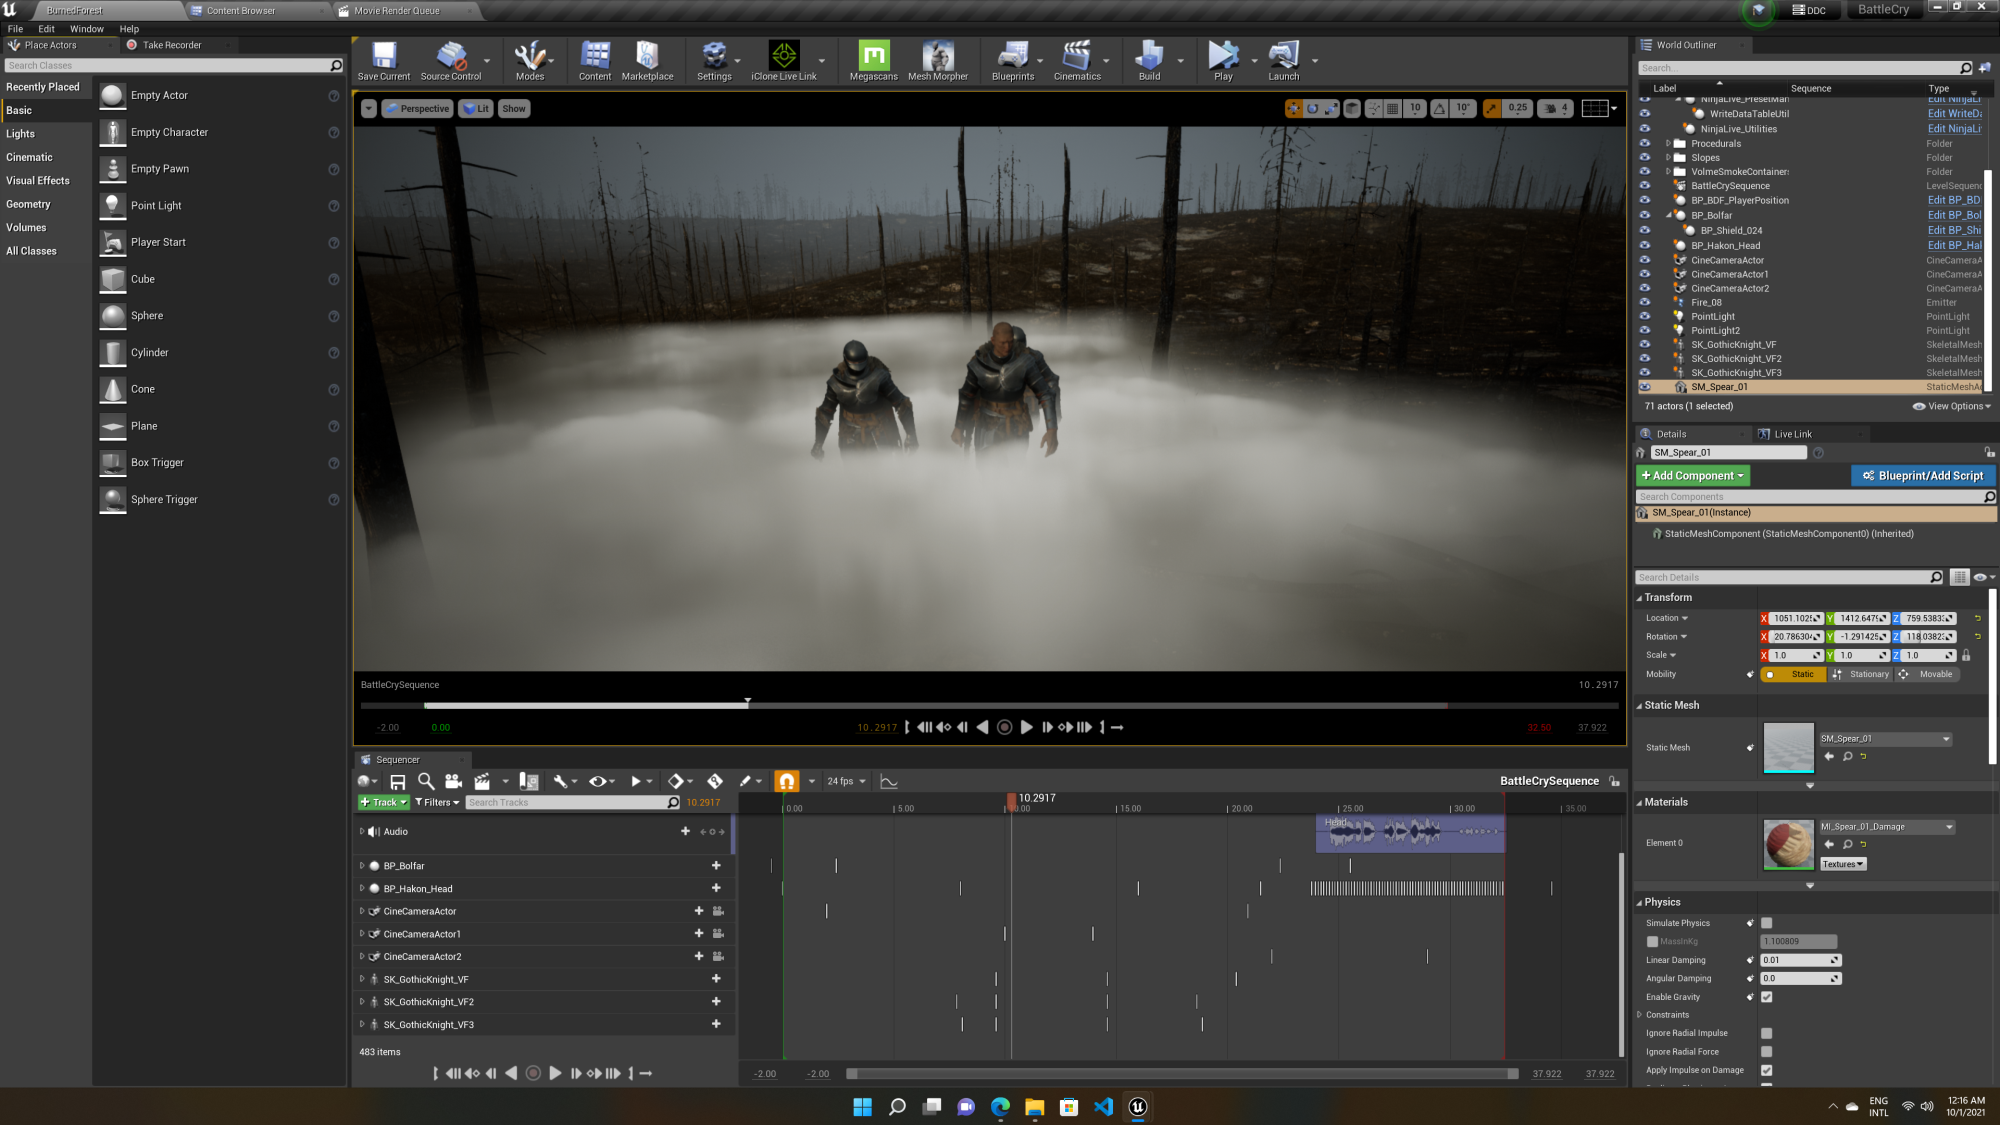The width and height of the screenshot is (2000, 1125).
Task: Click the Sequencer render movie clapperboard icon
Action: click(x=482, y=781)
